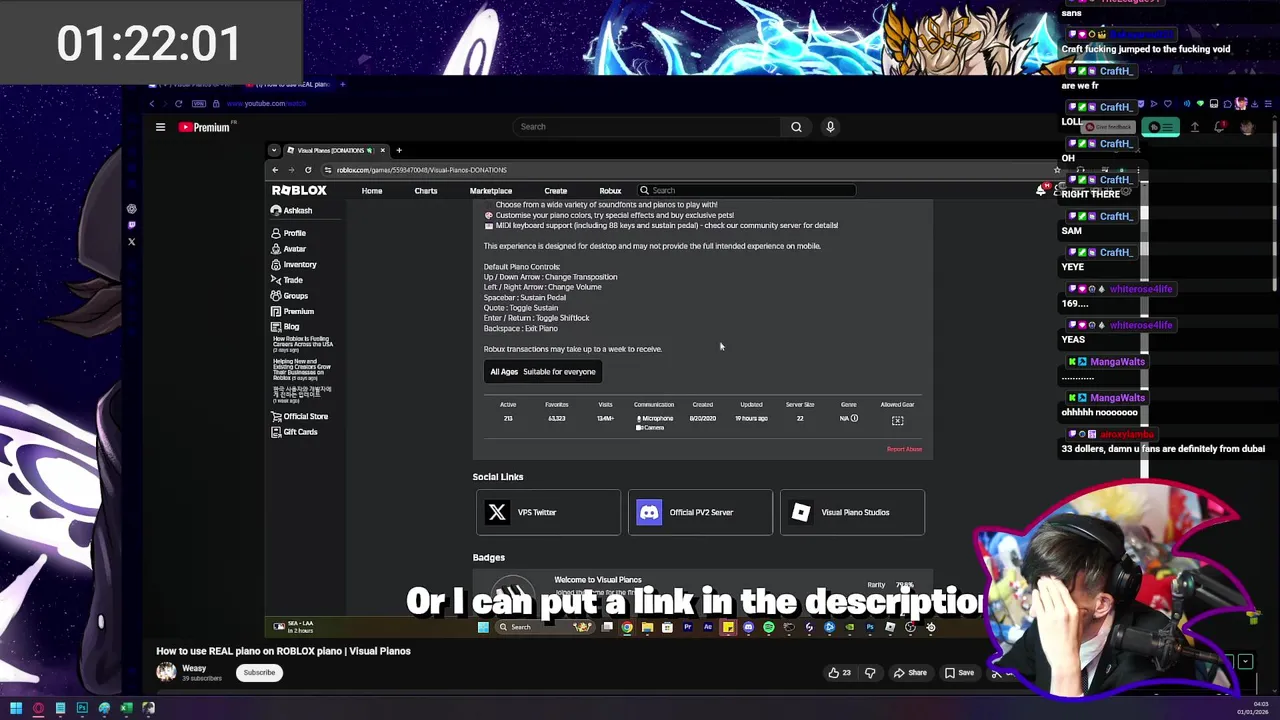Open the Ashkash user profile entry

click(x=291, y=211)
